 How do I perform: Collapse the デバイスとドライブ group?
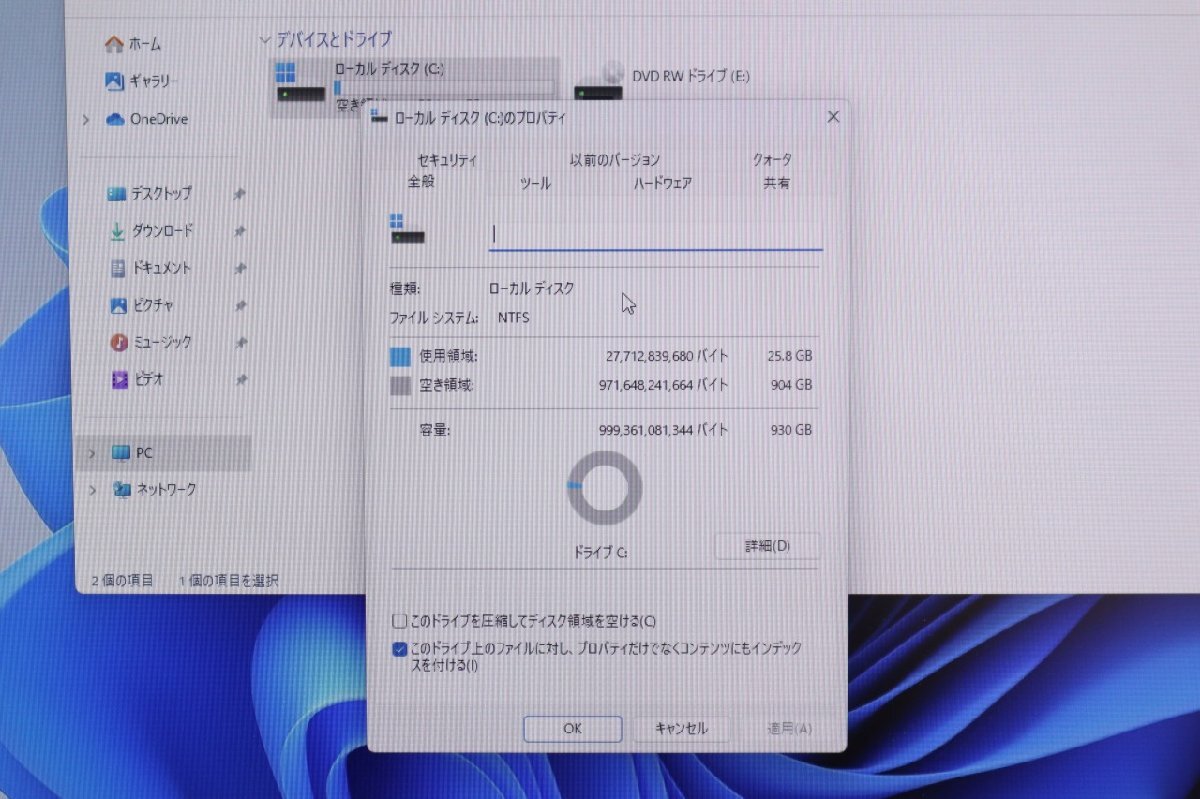[266, 39]
